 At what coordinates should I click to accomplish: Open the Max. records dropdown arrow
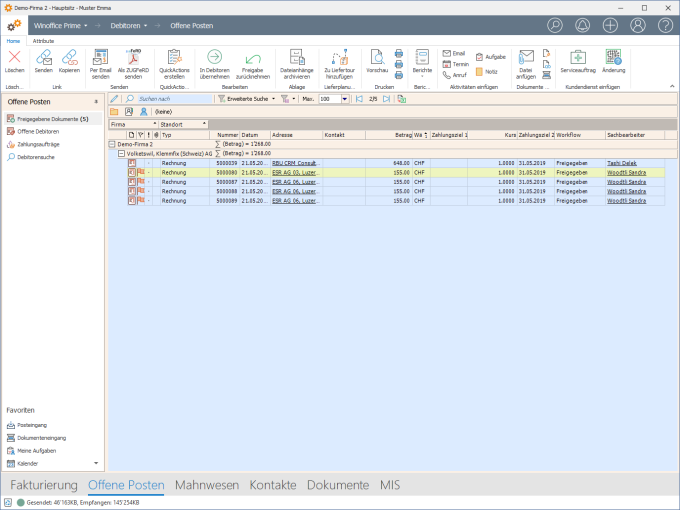pos(345,99)
